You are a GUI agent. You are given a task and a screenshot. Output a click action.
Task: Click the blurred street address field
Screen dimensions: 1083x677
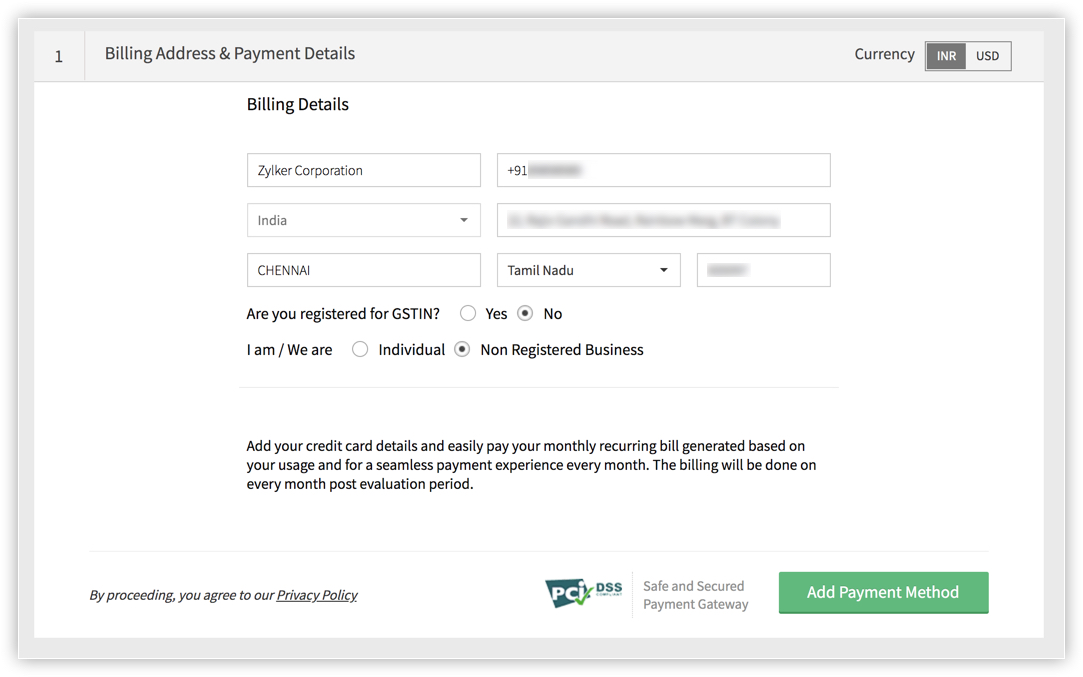[663, 220]
